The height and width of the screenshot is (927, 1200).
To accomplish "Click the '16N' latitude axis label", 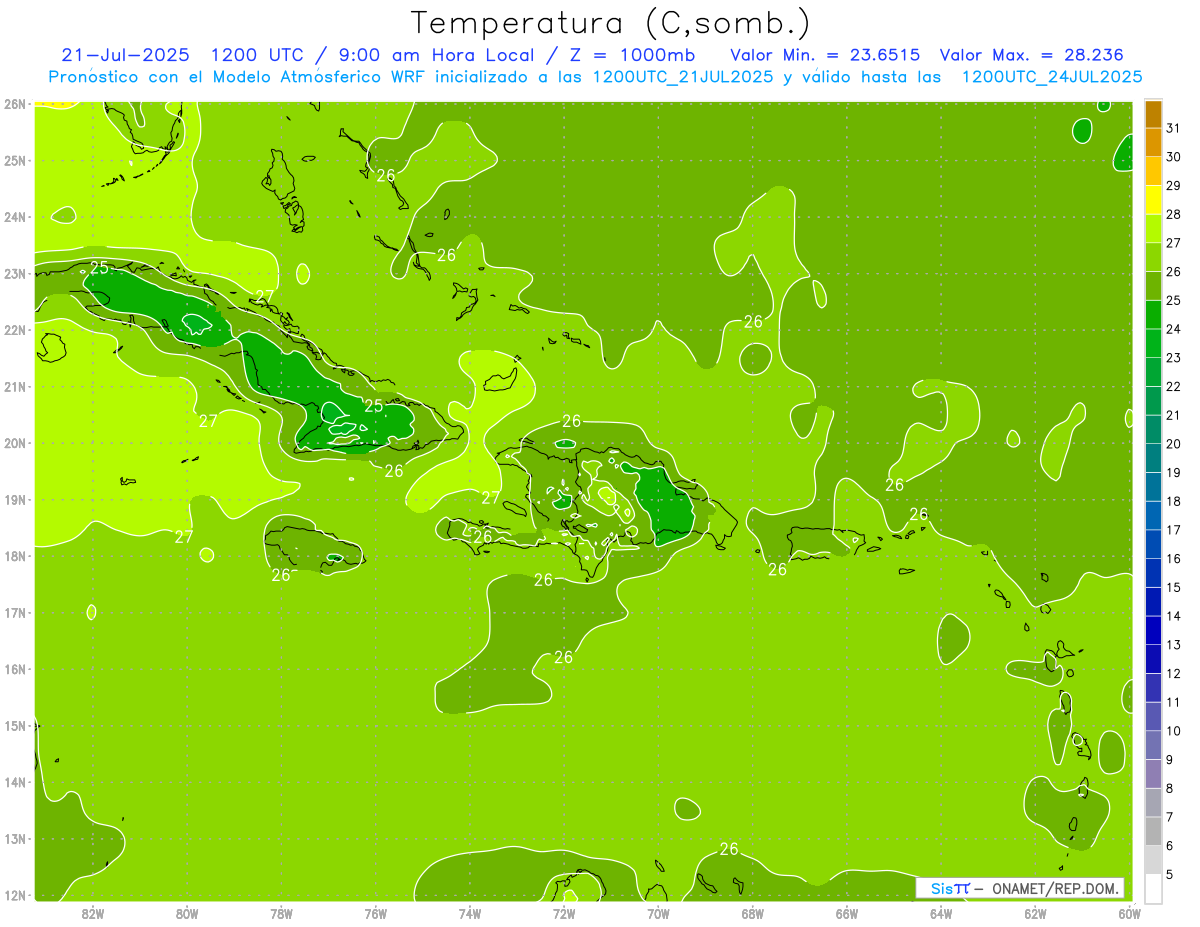I will pyautogui.click(x=14, y=669).
